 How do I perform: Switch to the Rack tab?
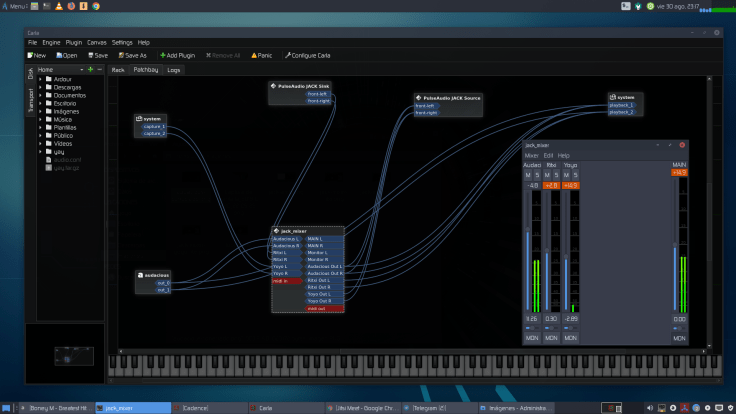click(118, 70)
